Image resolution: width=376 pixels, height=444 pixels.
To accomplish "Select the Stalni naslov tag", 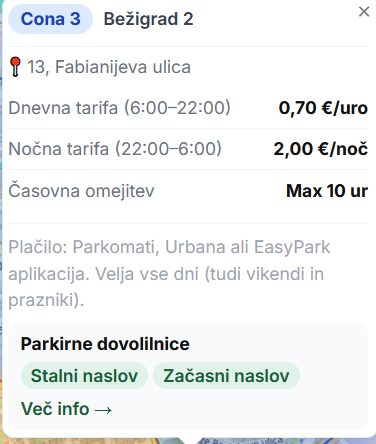I will click(x=84, y=376).
